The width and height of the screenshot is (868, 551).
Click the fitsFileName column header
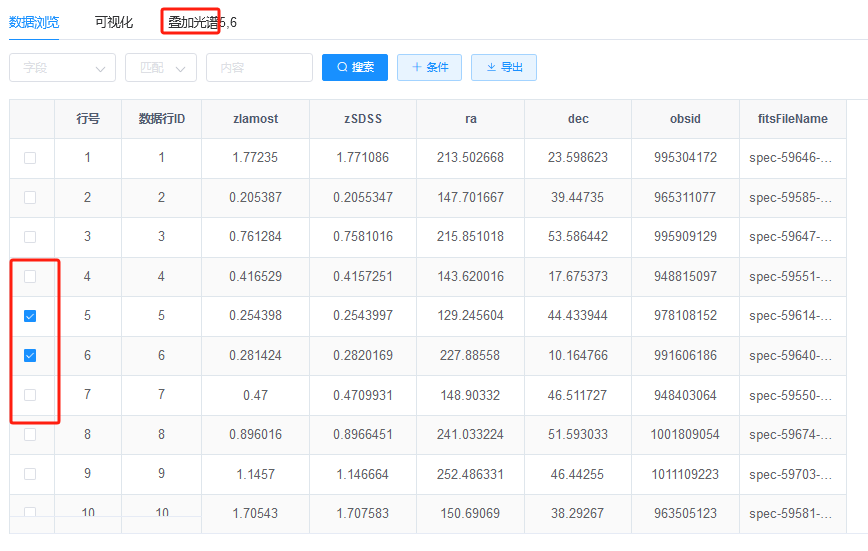tap(792, 119)
